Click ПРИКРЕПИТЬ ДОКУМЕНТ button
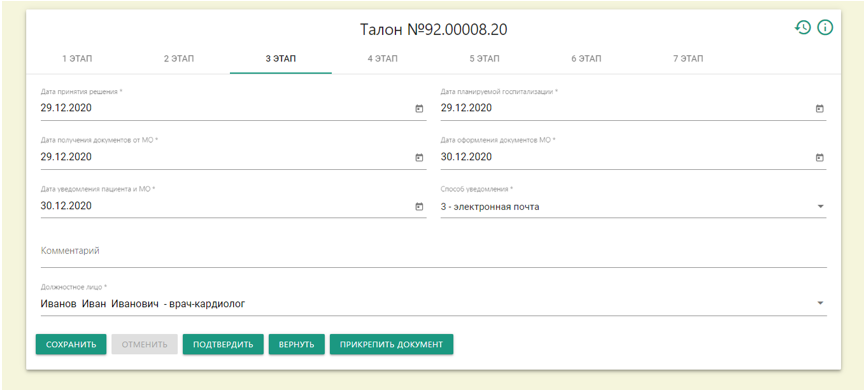Screen dimensions: 868x392 pos(391,344)
